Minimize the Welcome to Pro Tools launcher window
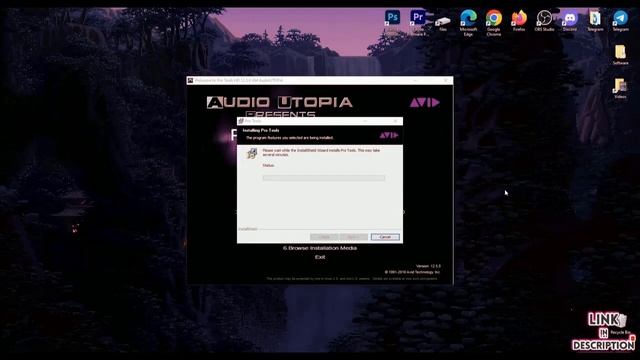640x360 pixels. 415,80
